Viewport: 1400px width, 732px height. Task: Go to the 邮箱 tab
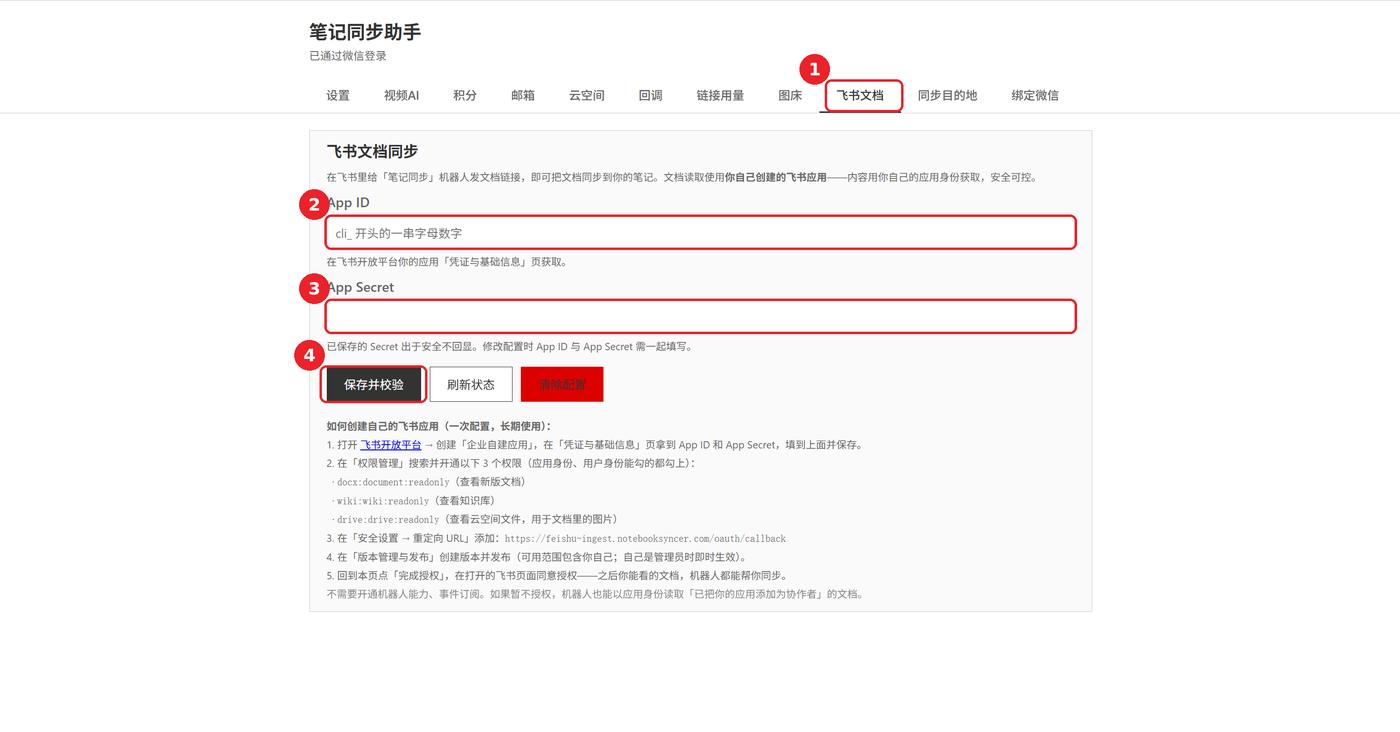[x=523, y=96]
